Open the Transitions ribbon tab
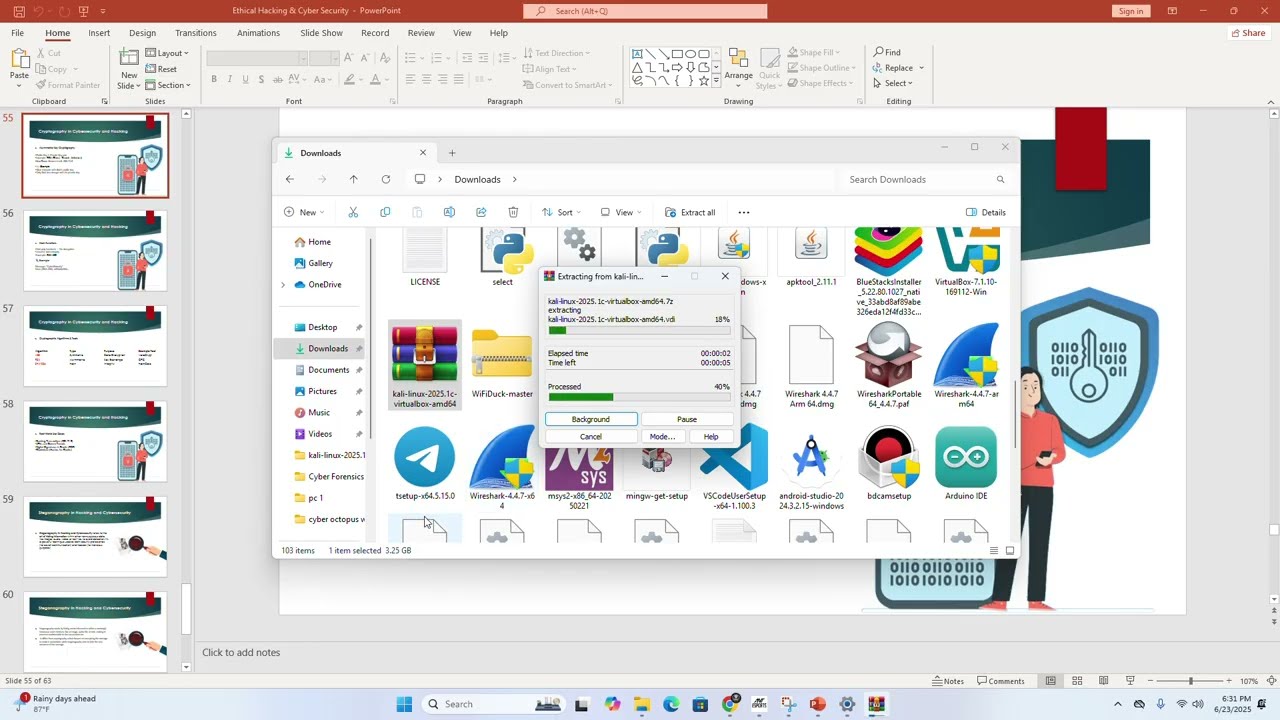1280x720 pixels. (x=195, y=33)
